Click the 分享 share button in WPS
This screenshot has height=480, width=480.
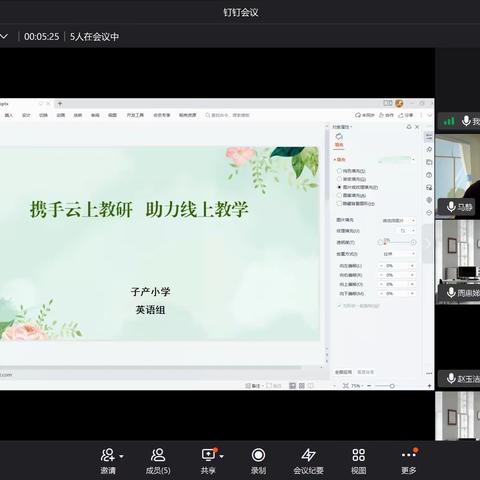tap(405, 115)
